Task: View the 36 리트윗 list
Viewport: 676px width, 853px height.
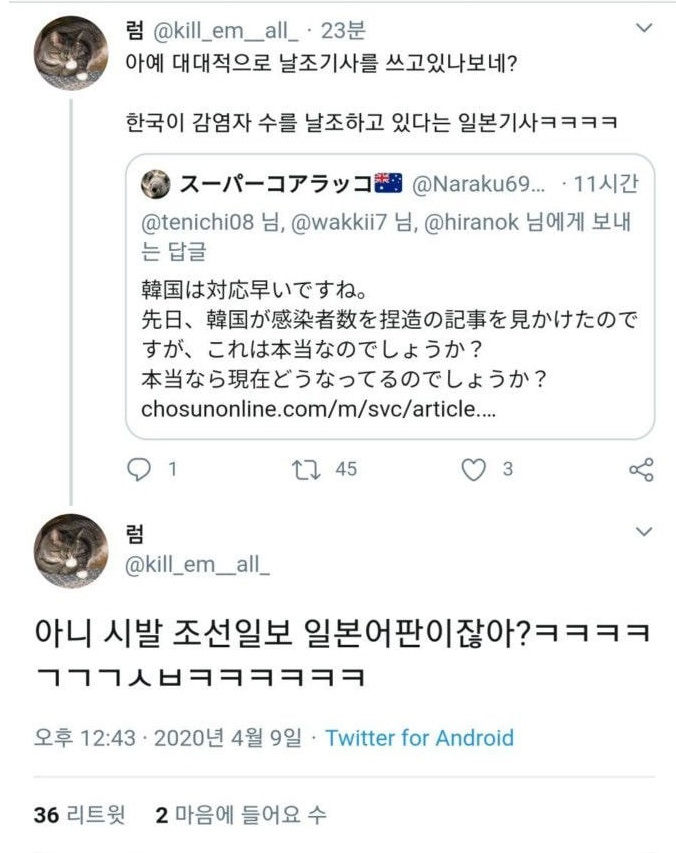Action: tap(80, 815)
